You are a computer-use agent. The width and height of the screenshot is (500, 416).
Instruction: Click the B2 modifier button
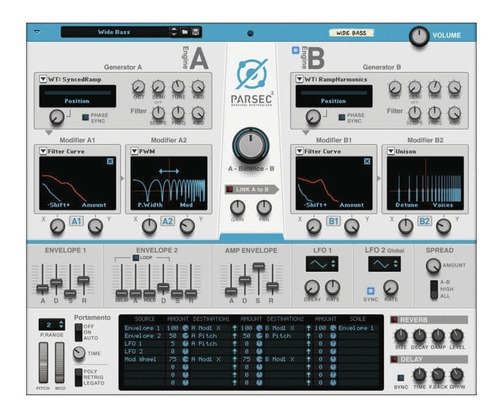[425, 221]
